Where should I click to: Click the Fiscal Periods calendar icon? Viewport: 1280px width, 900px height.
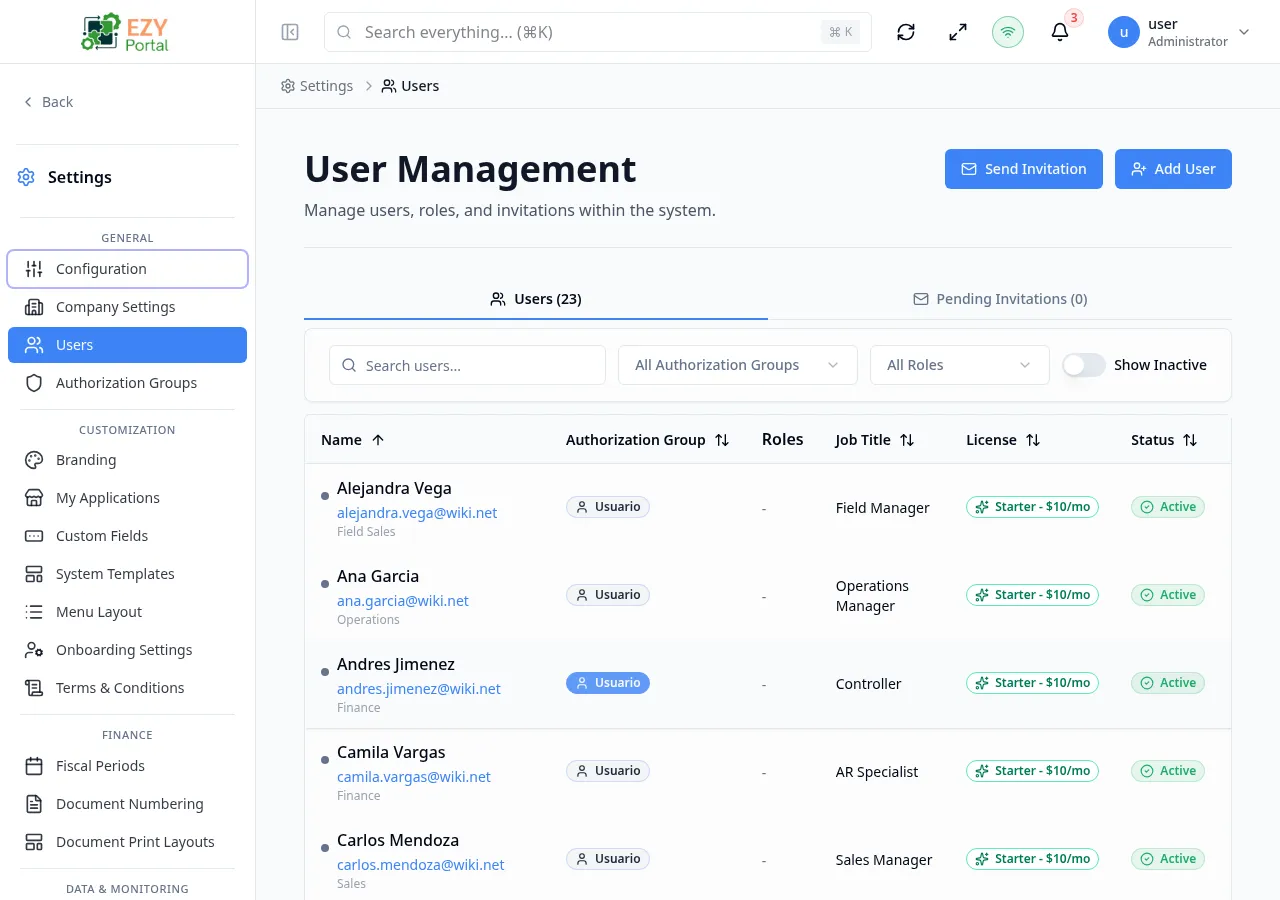34,766
